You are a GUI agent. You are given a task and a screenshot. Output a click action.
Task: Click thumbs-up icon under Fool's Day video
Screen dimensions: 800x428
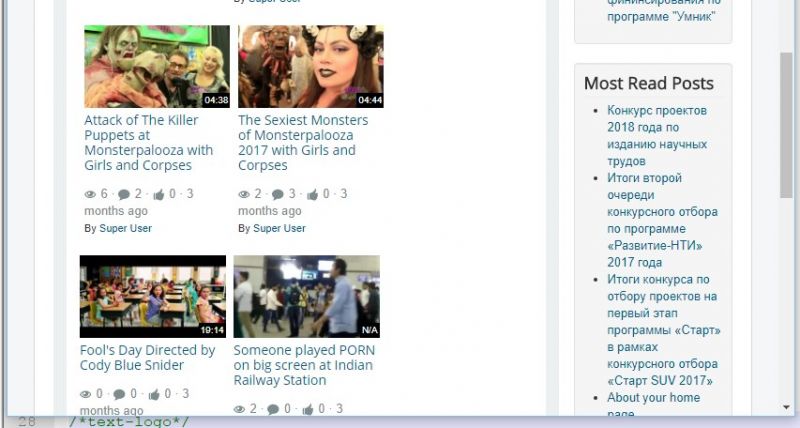click(x=153, y=395)
